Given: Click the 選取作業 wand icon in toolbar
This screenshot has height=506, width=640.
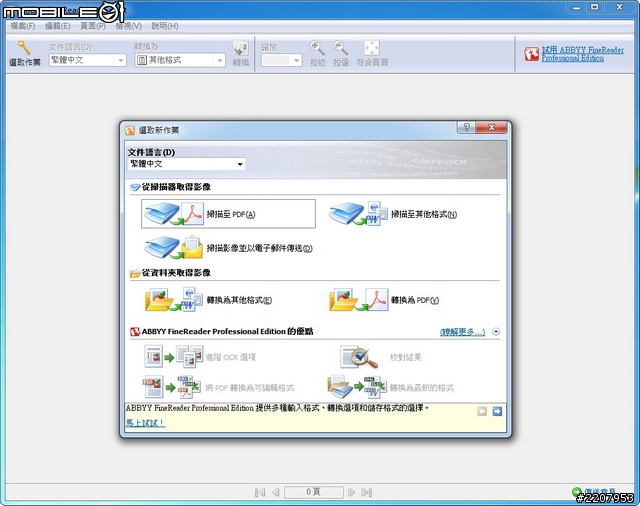Looking at the screenshot, I should pos(24,48).
